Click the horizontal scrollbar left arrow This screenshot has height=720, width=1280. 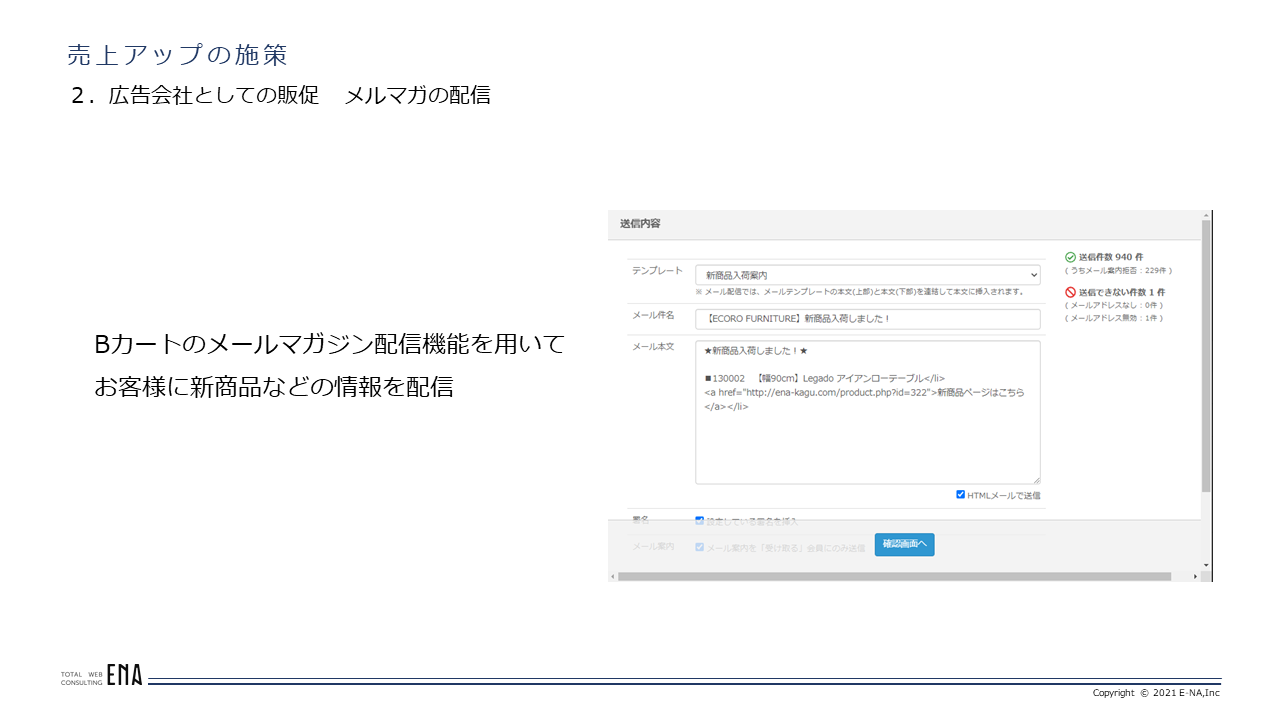(x=612, y=577)
